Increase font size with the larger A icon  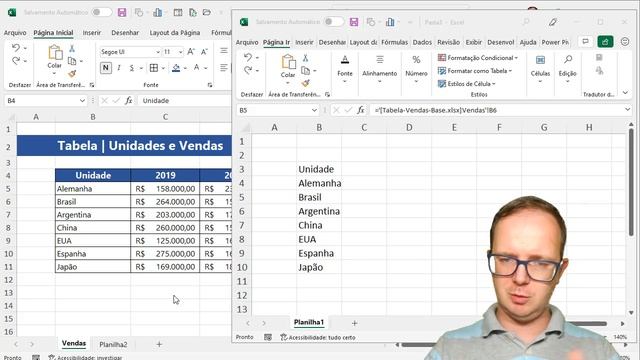tap(191, 52)
